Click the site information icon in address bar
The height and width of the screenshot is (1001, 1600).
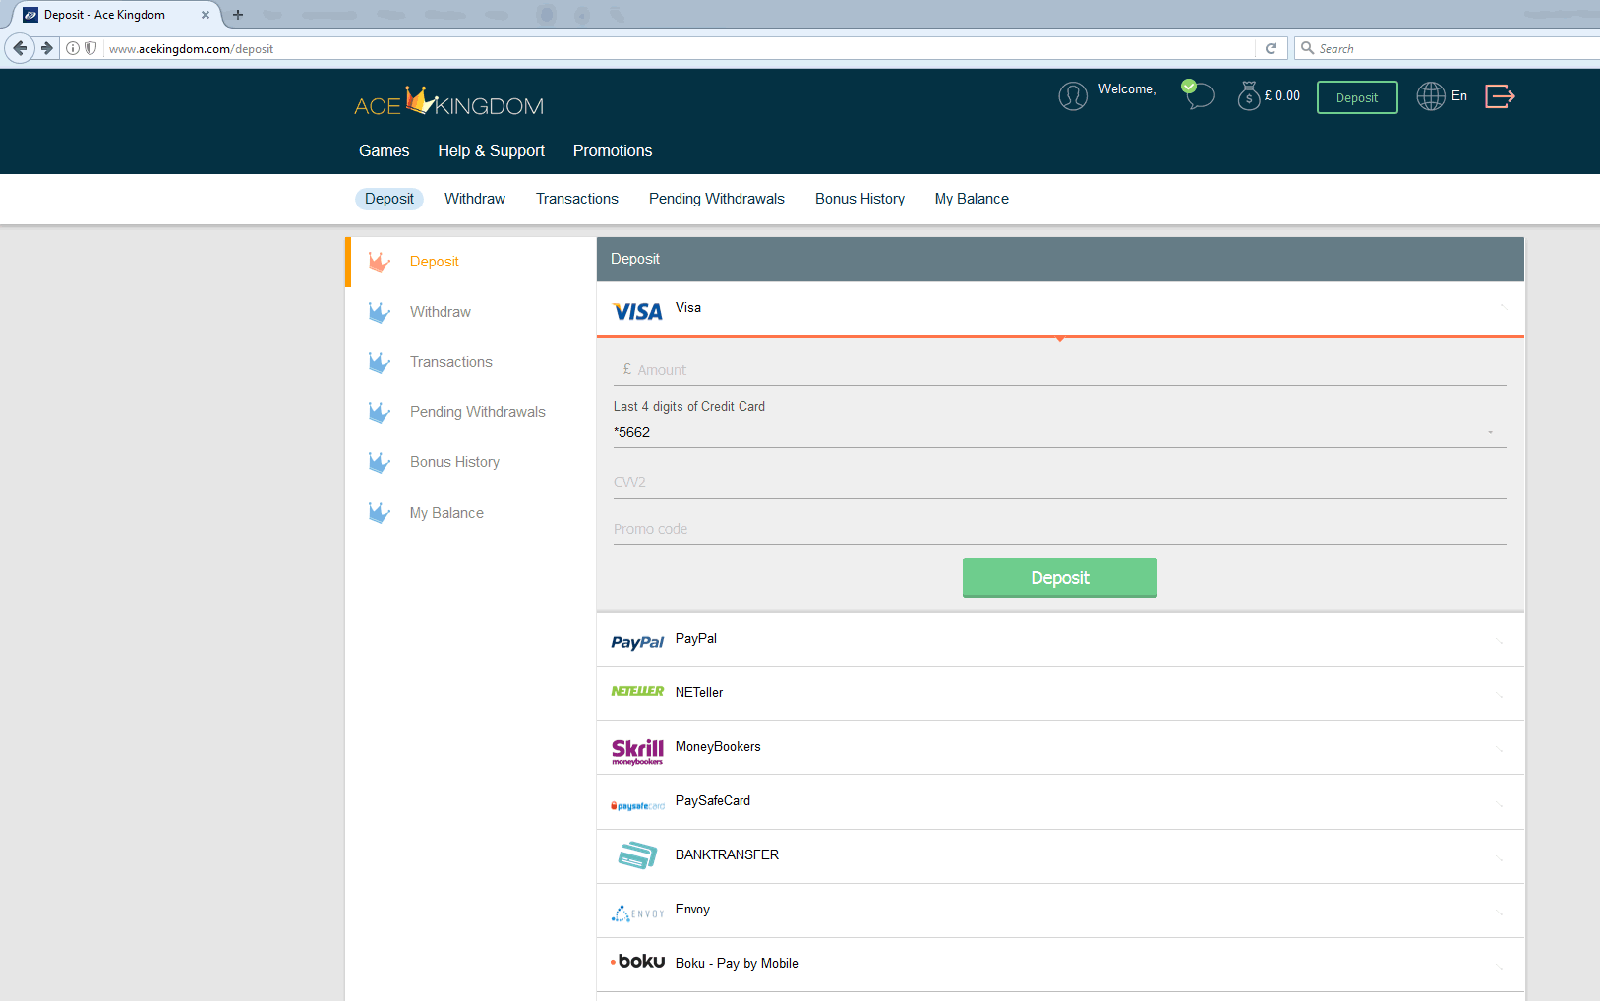pos(73,48)
